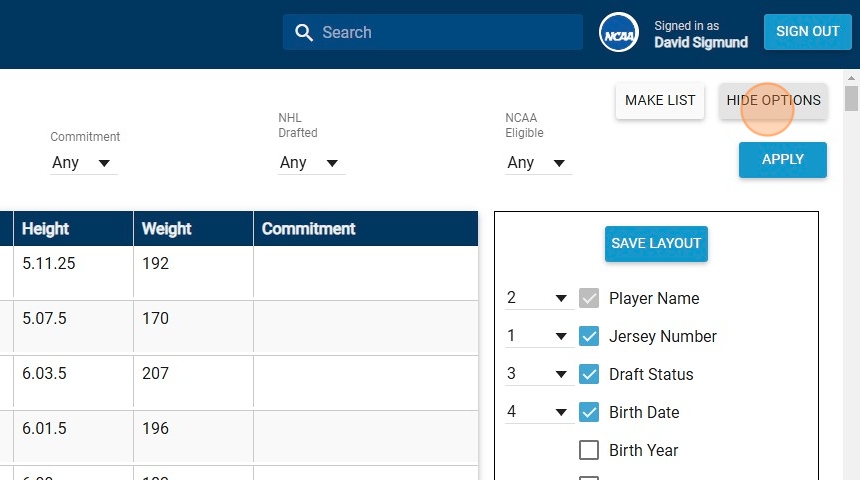Save the current column layout
Image resolution: width=860 pixels, height=480 pixels.
(656, 244)
